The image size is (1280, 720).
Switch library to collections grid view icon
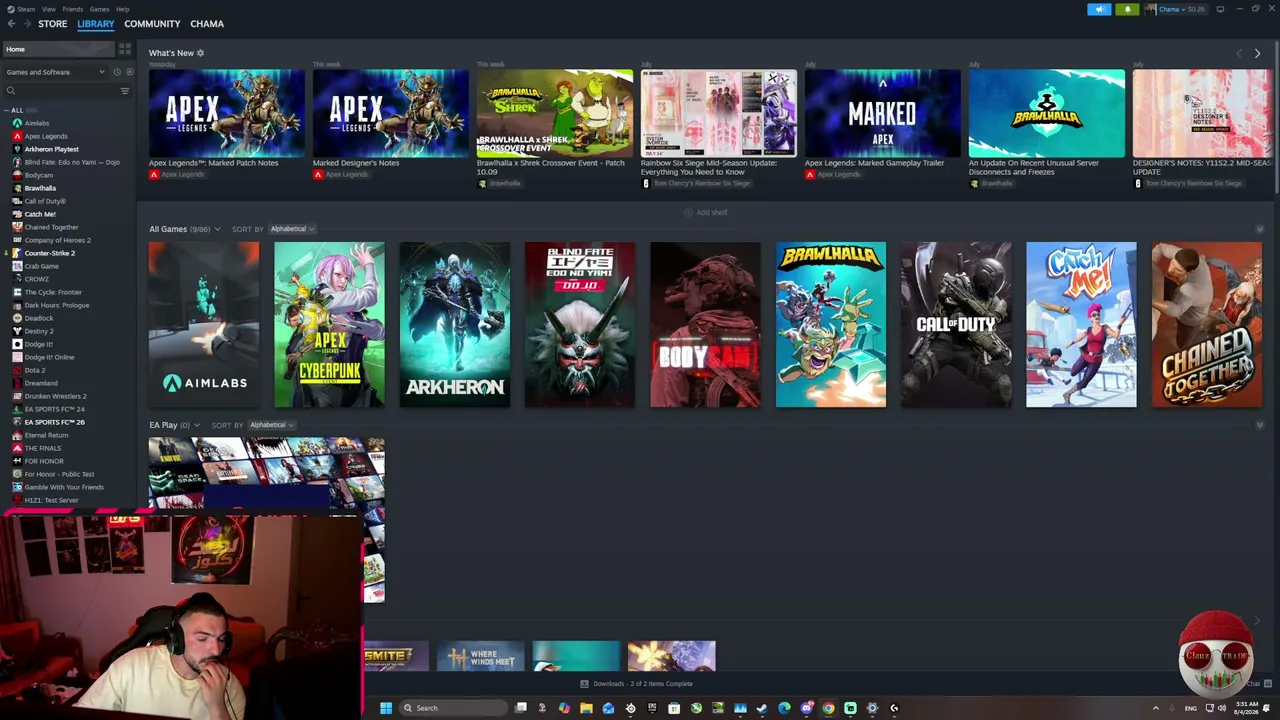point(125,48)
